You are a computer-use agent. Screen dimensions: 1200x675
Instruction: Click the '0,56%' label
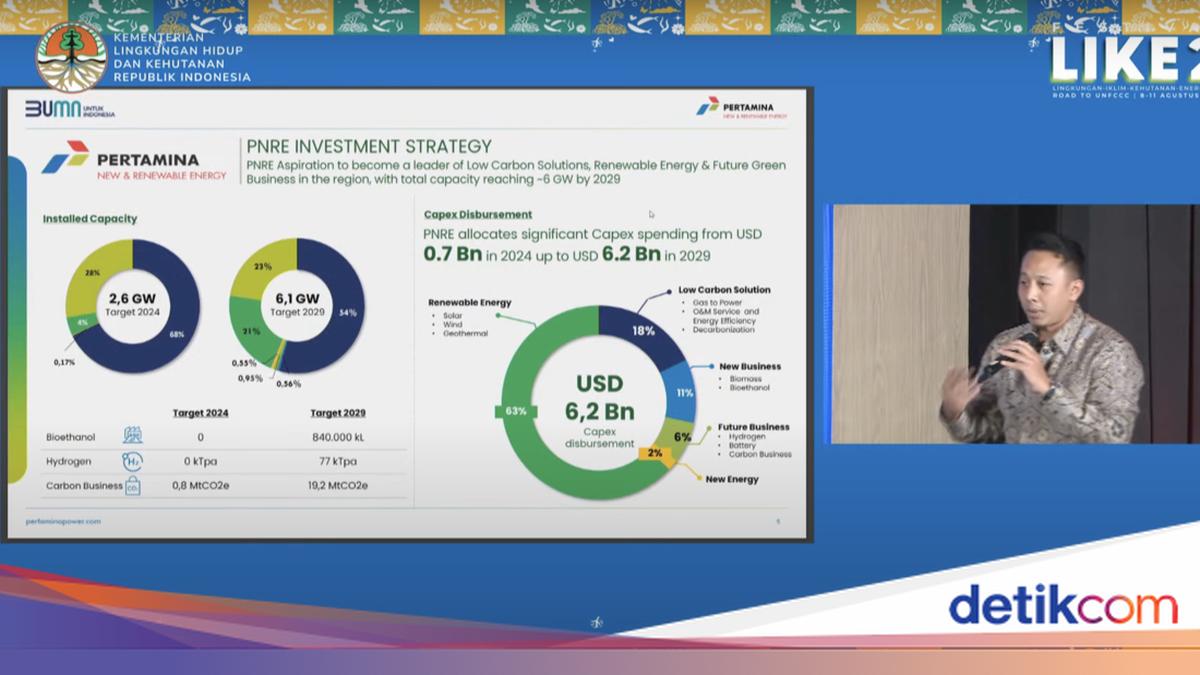coord(288,383)
